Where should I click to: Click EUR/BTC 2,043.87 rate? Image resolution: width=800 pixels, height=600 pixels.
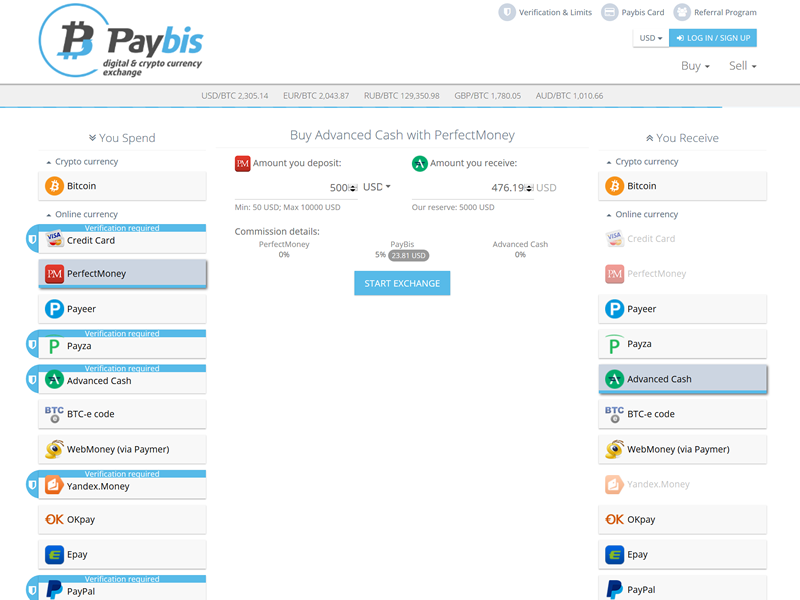[x=316, y=96]
